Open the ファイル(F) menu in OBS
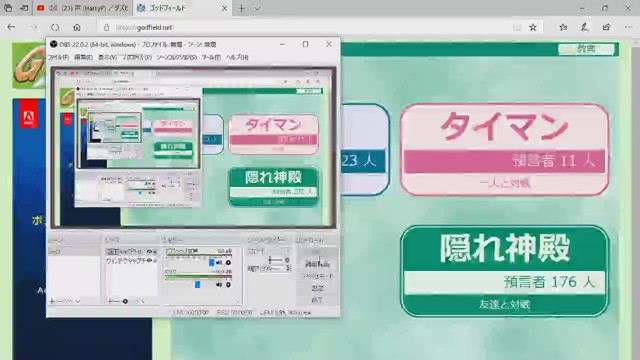 click(58, 57)
